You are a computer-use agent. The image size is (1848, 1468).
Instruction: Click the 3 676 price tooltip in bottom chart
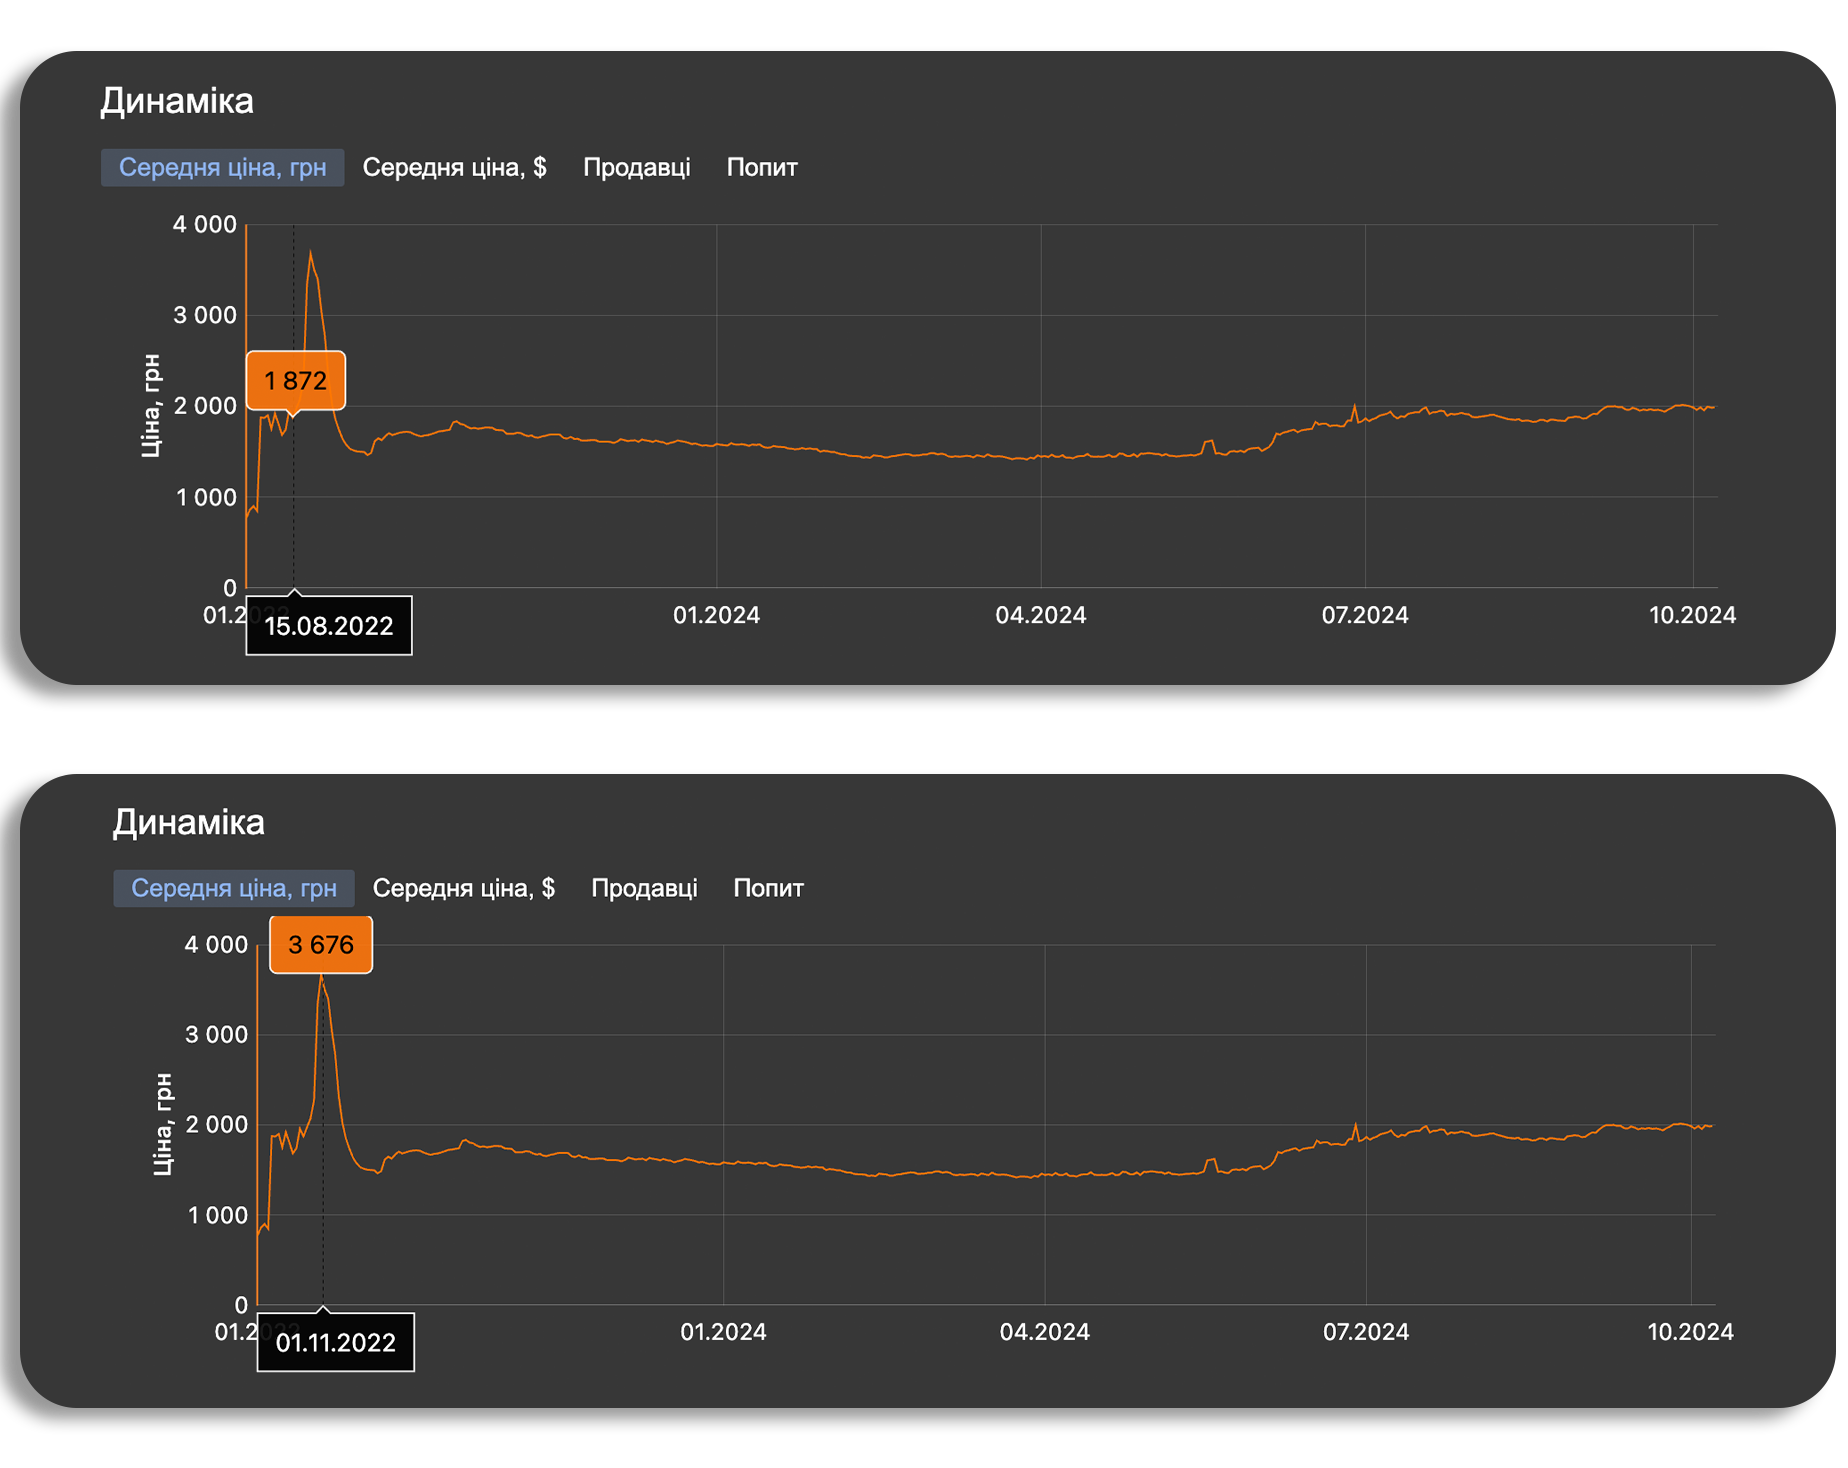click(x=321, y=944)
